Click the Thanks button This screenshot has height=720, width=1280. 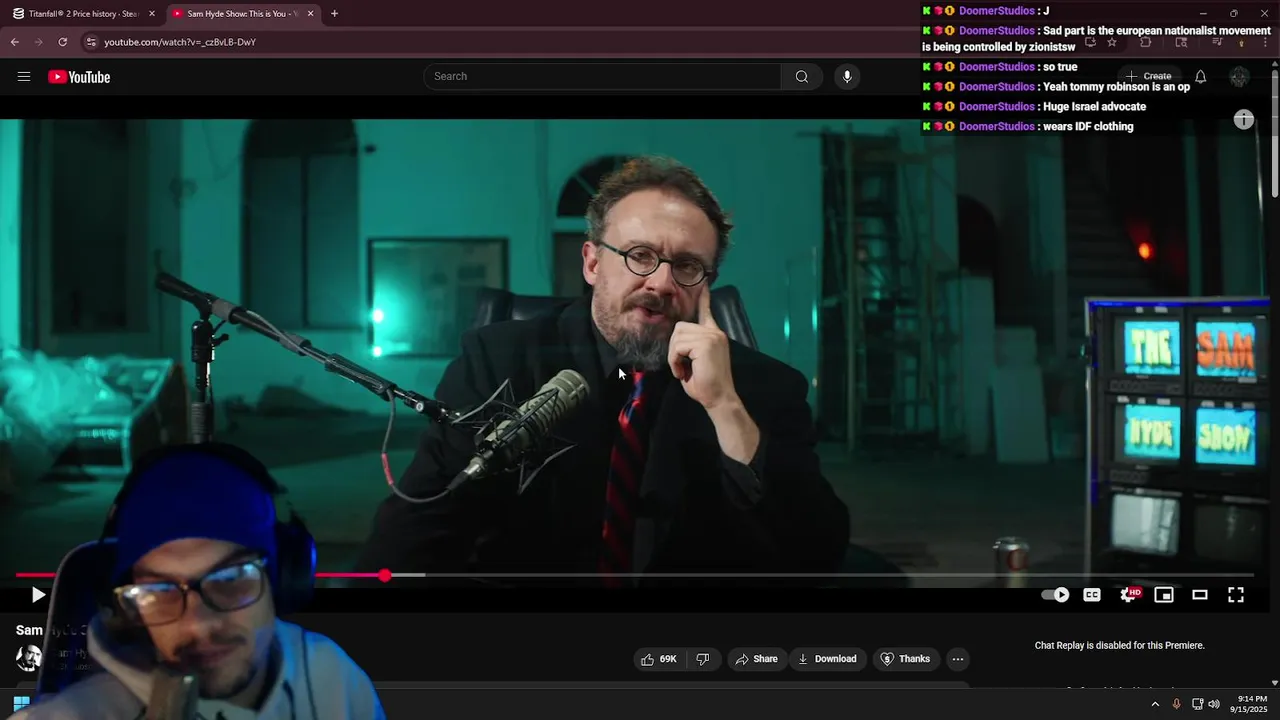[905, 659]
